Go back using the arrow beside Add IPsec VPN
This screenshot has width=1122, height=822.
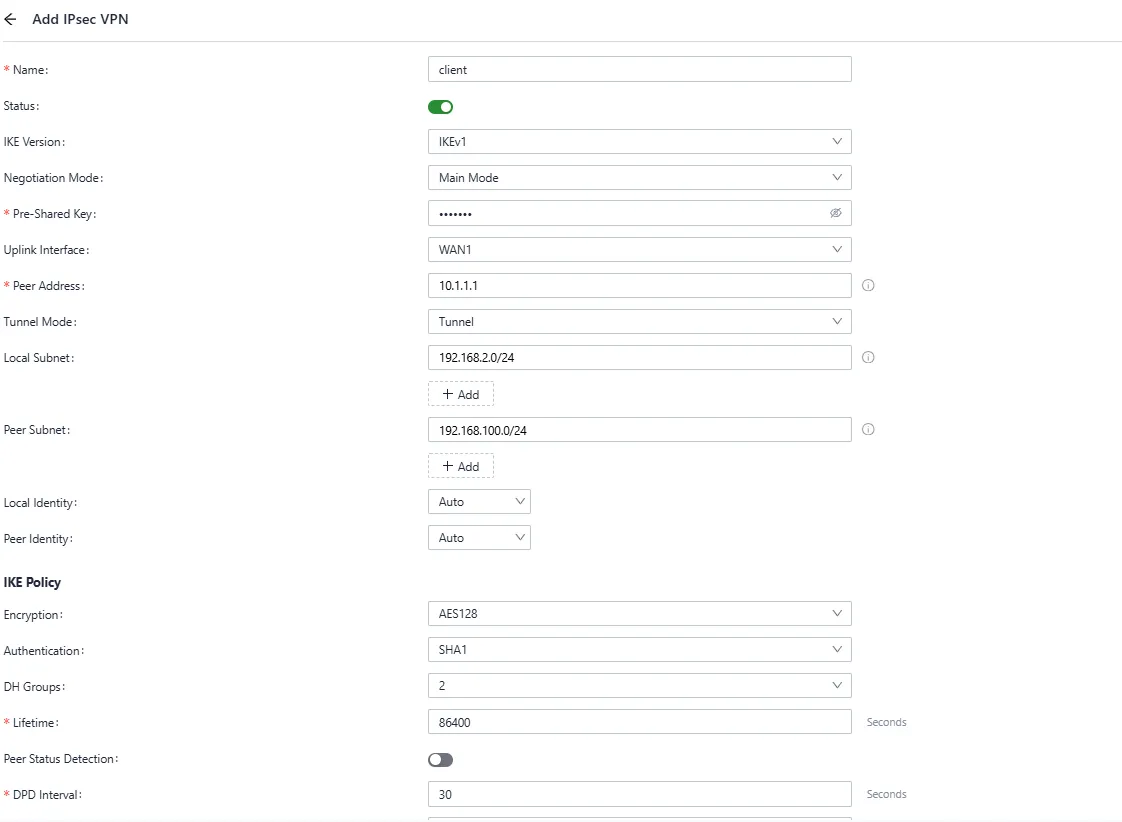pos(10,19)
